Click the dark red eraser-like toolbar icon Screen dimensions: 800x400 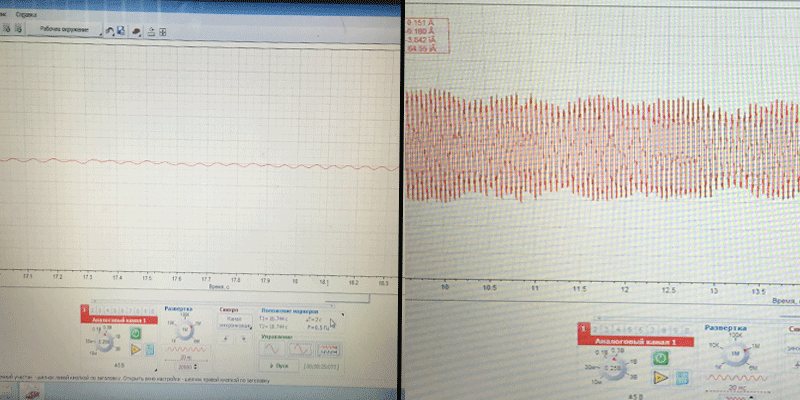coord(135,30)
